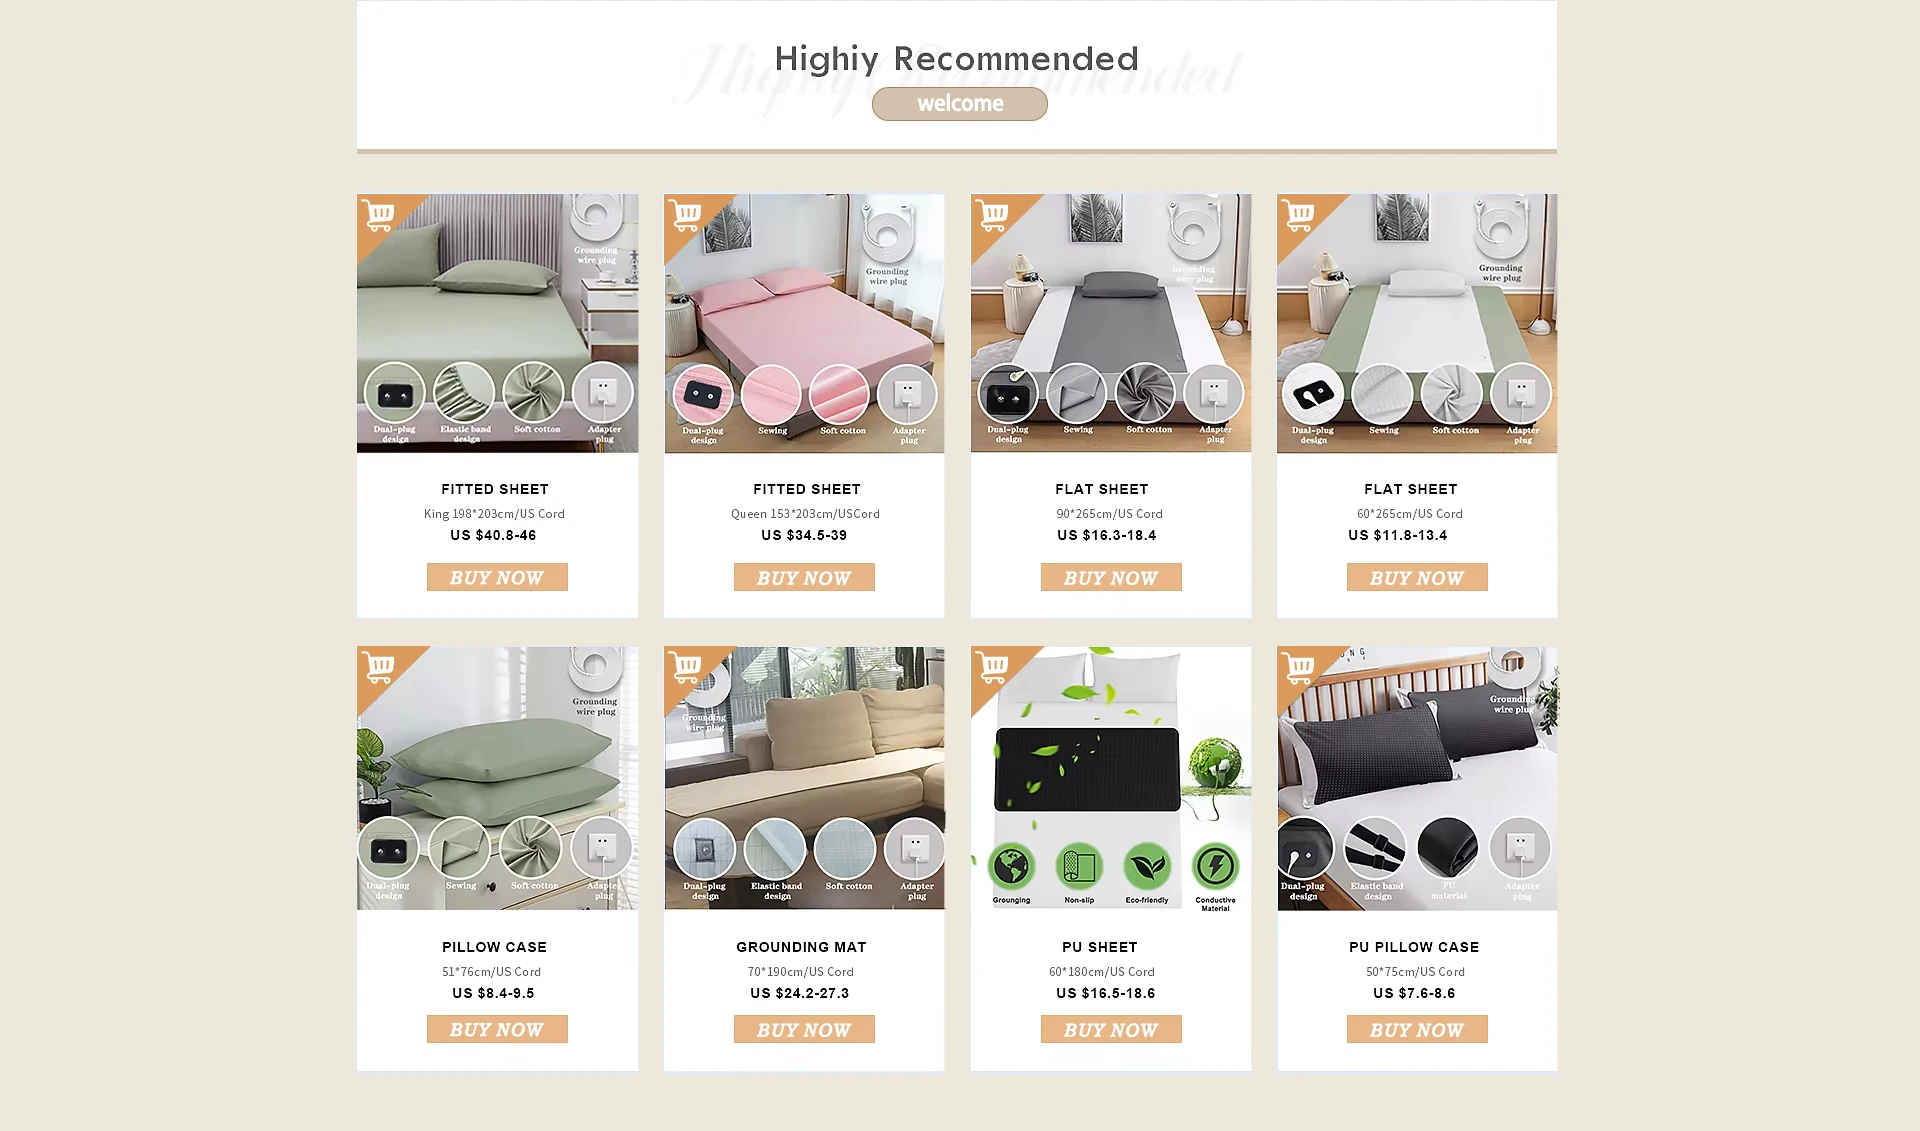Buy the Queen 153*203cm fitted sheet
1920x1131 pixels.
(804, 577)
